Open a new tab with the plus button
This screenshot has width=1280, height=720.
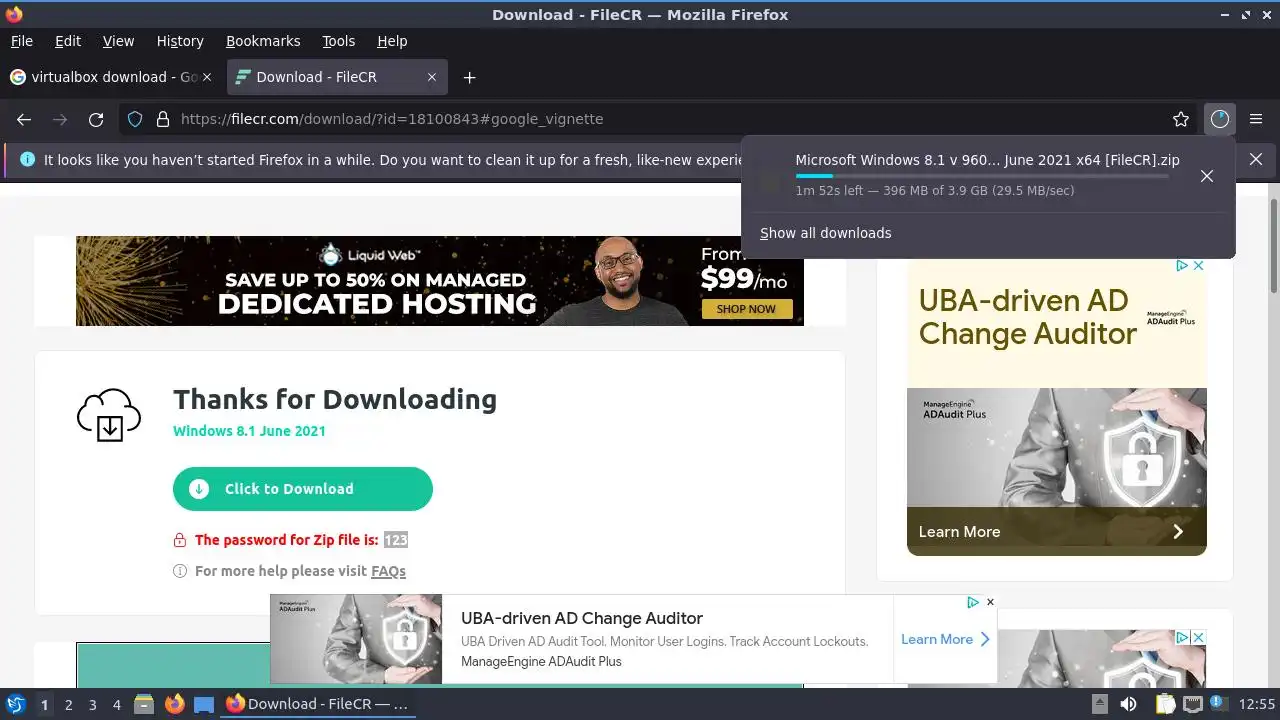(x=469, y=77)
